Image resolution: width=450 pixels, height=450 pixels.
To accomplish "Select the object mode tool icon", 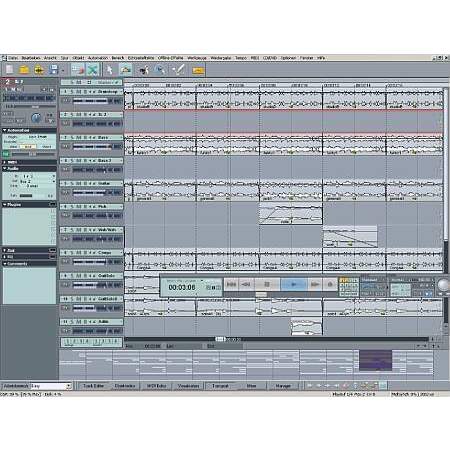I will 126,70.
